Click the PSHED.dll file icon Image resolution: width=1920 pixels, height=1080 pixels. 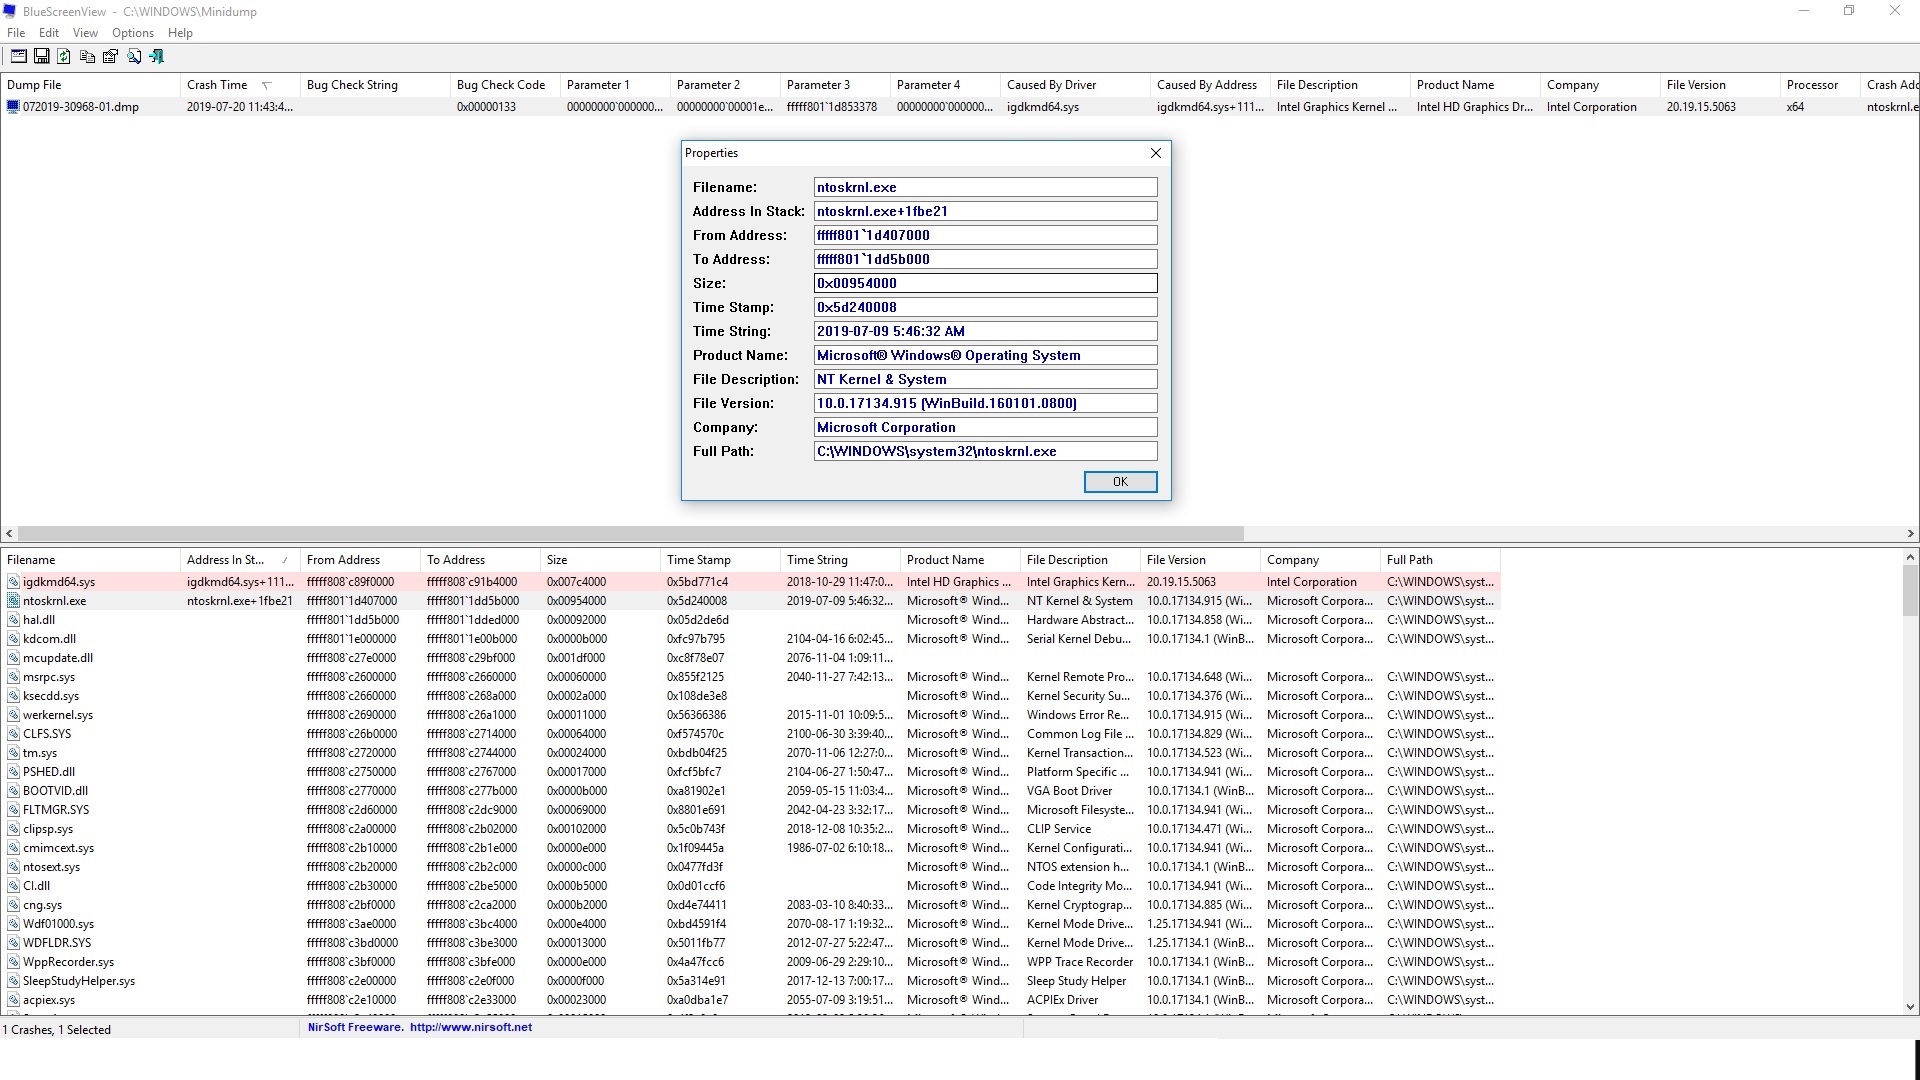[13, 772]
